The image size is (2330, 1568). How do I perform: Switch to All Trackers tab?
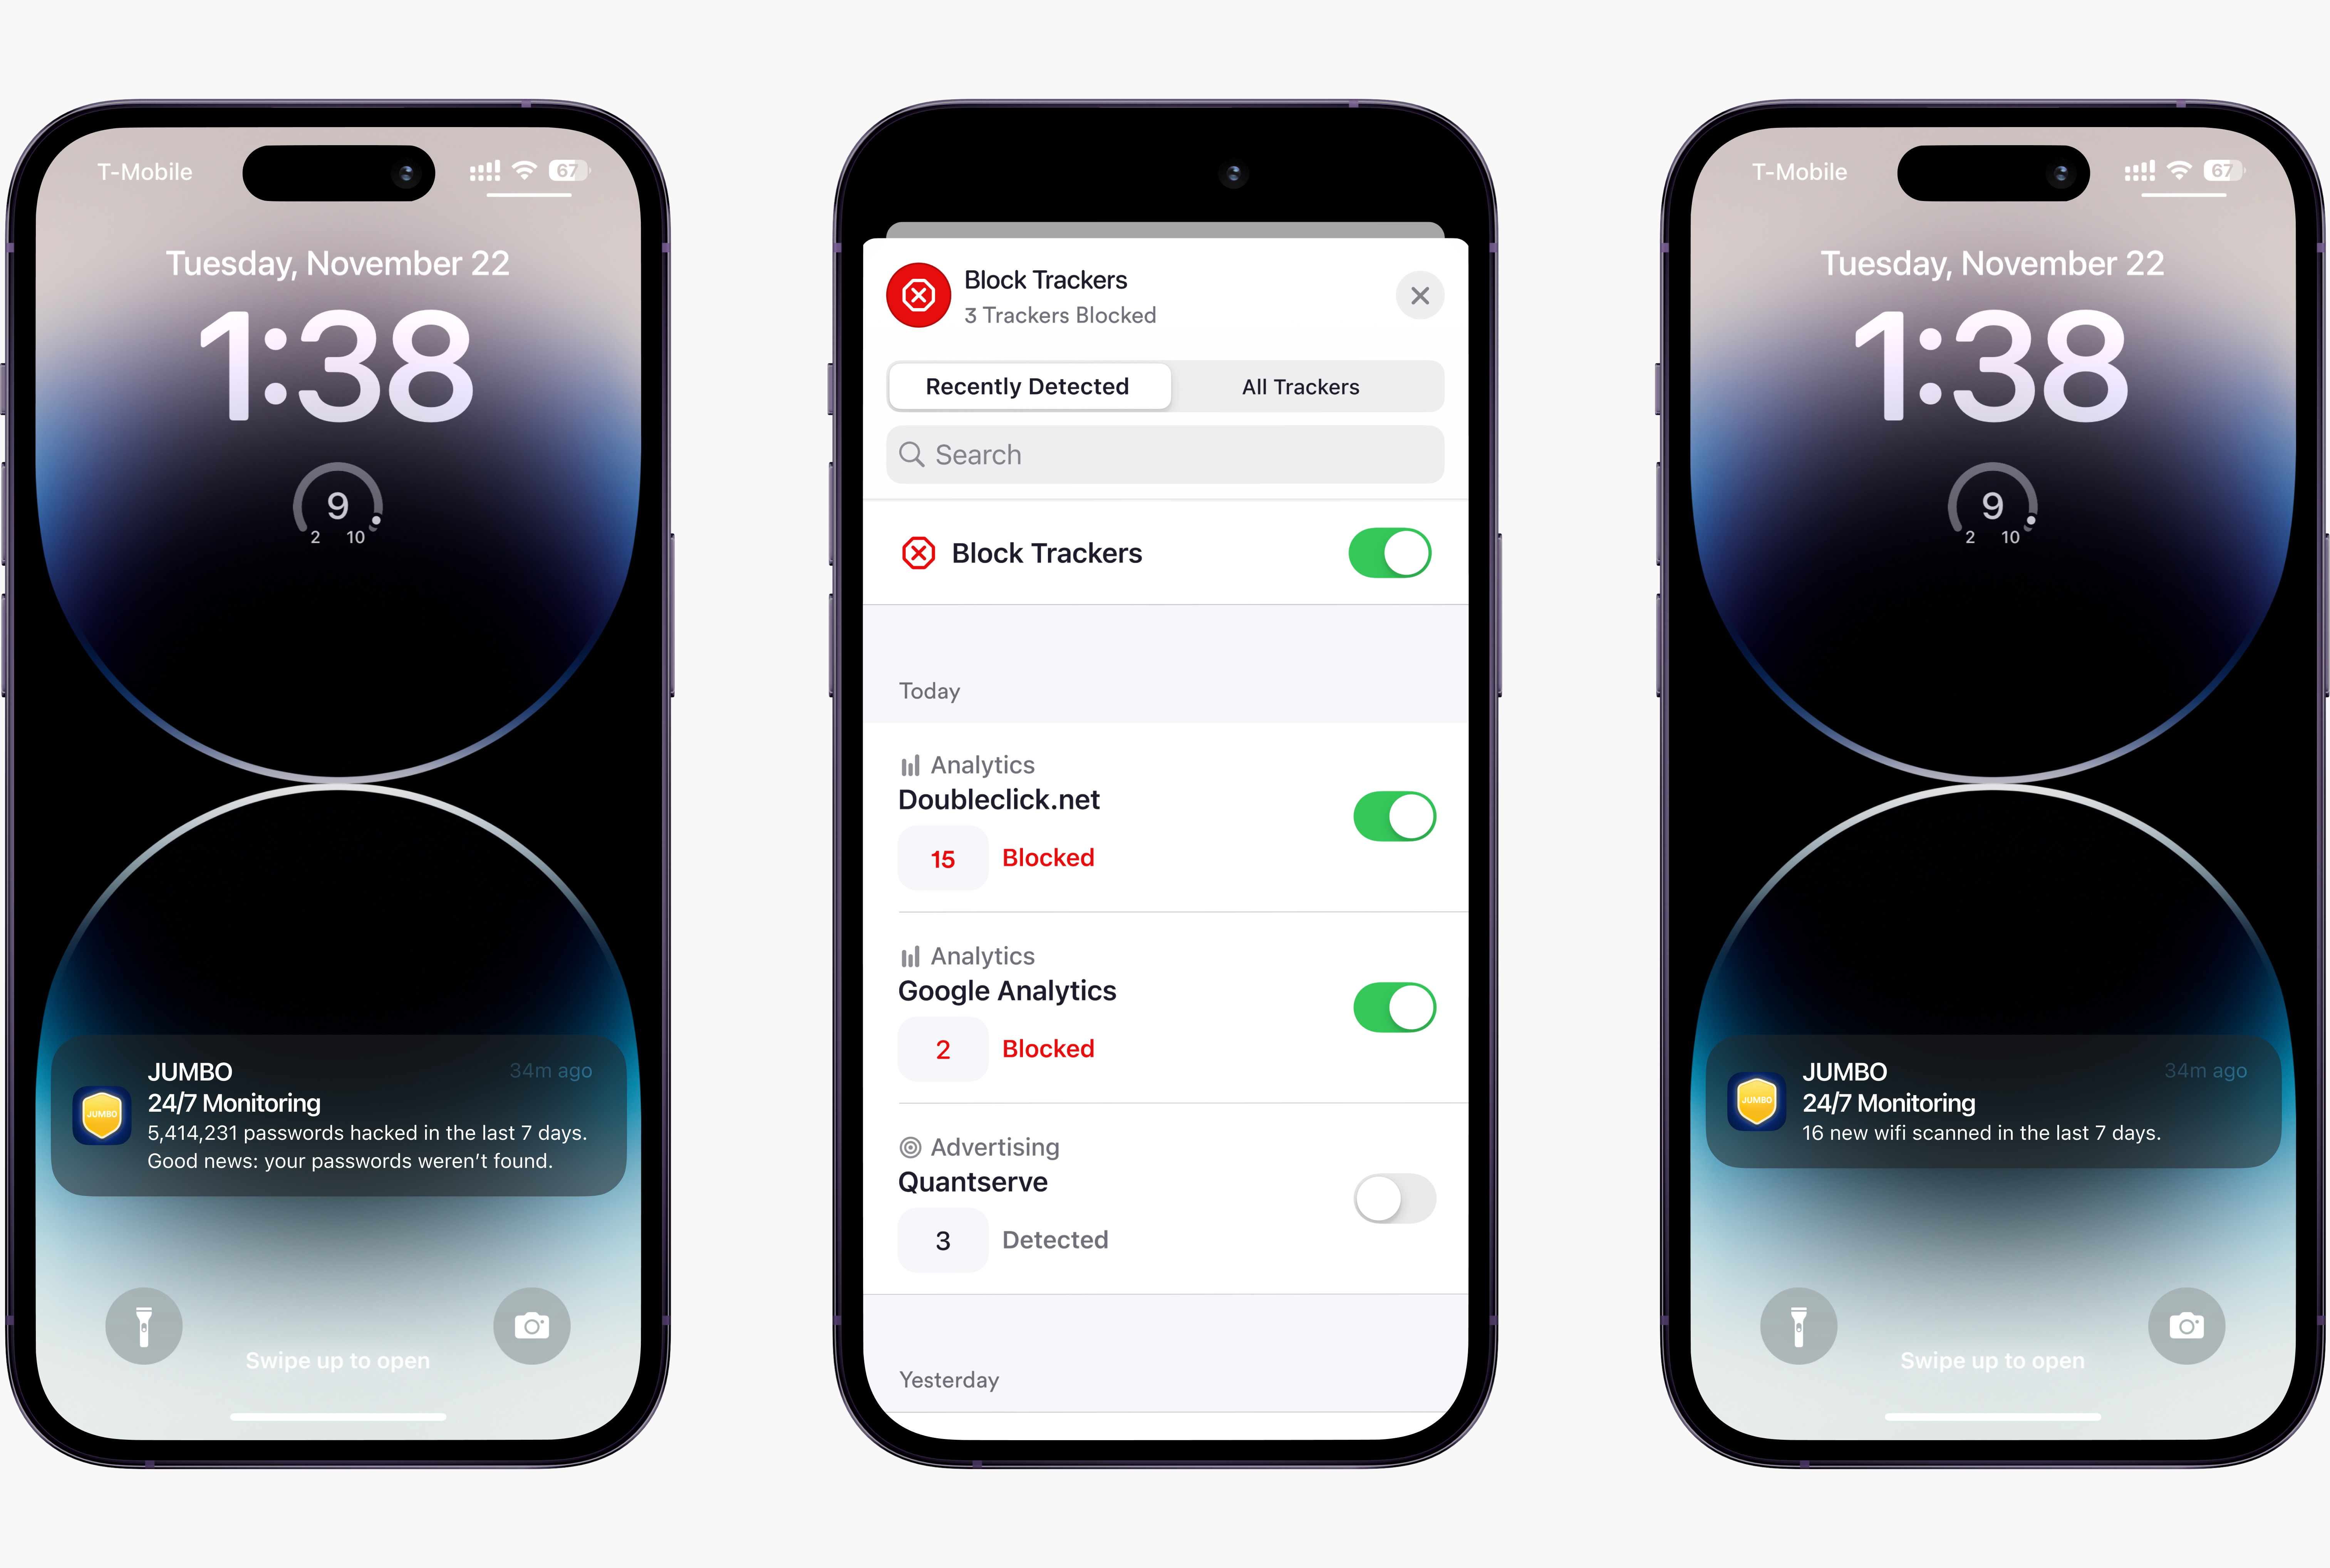[x=1302, y=385]
